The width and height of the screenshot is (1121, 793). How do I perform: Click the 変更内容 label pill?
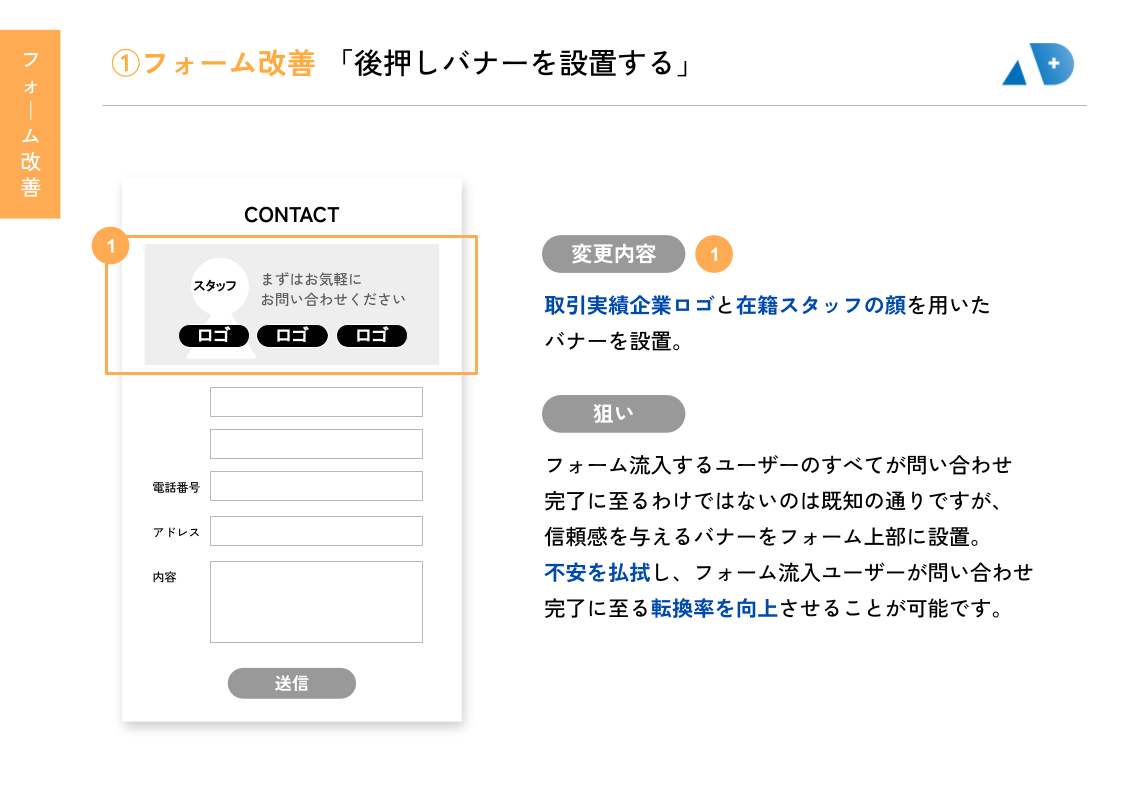(x=613, y=254)
